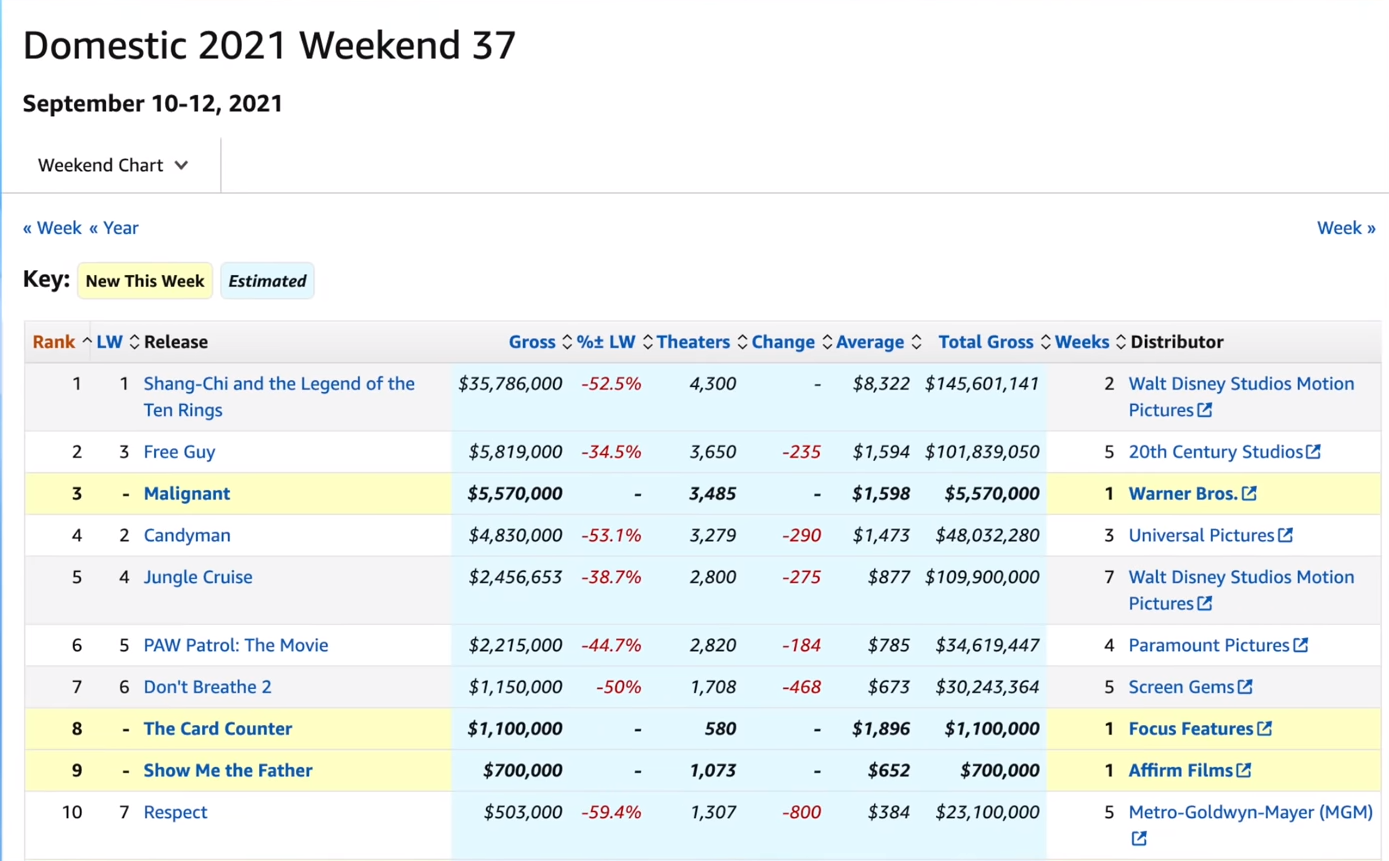This screenshot has width=1389, height=861.
Task: Open Don't Breathe 2 release page
Action: tap(207, 687)
